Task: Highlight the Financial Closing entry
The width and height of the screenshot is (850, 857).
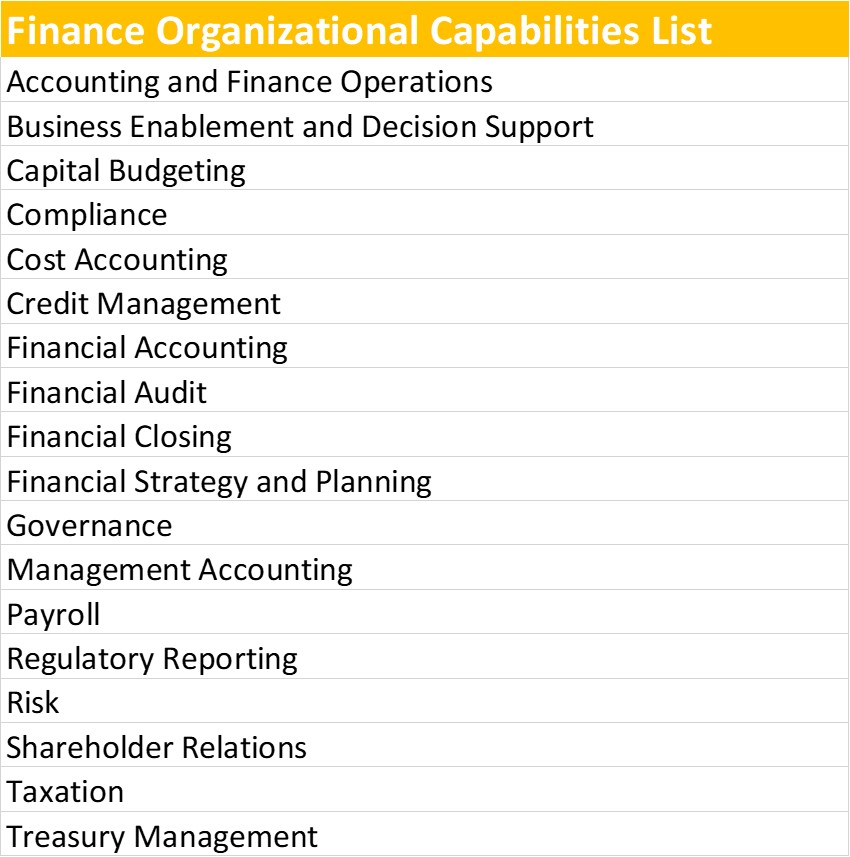Action: pyautogui.click(x=119, y=436)
